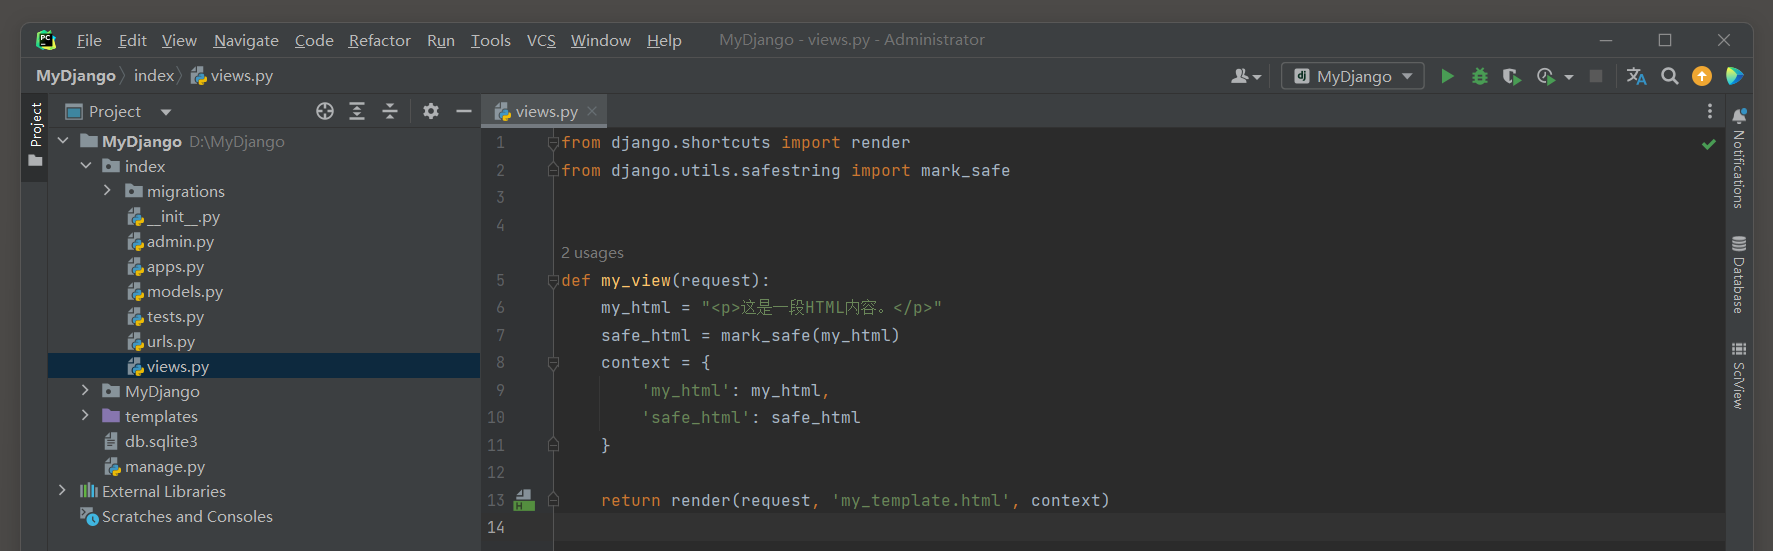Expand External Libraries node
The width and height of the screenshot is (1773, 551).
pos(63,491)
